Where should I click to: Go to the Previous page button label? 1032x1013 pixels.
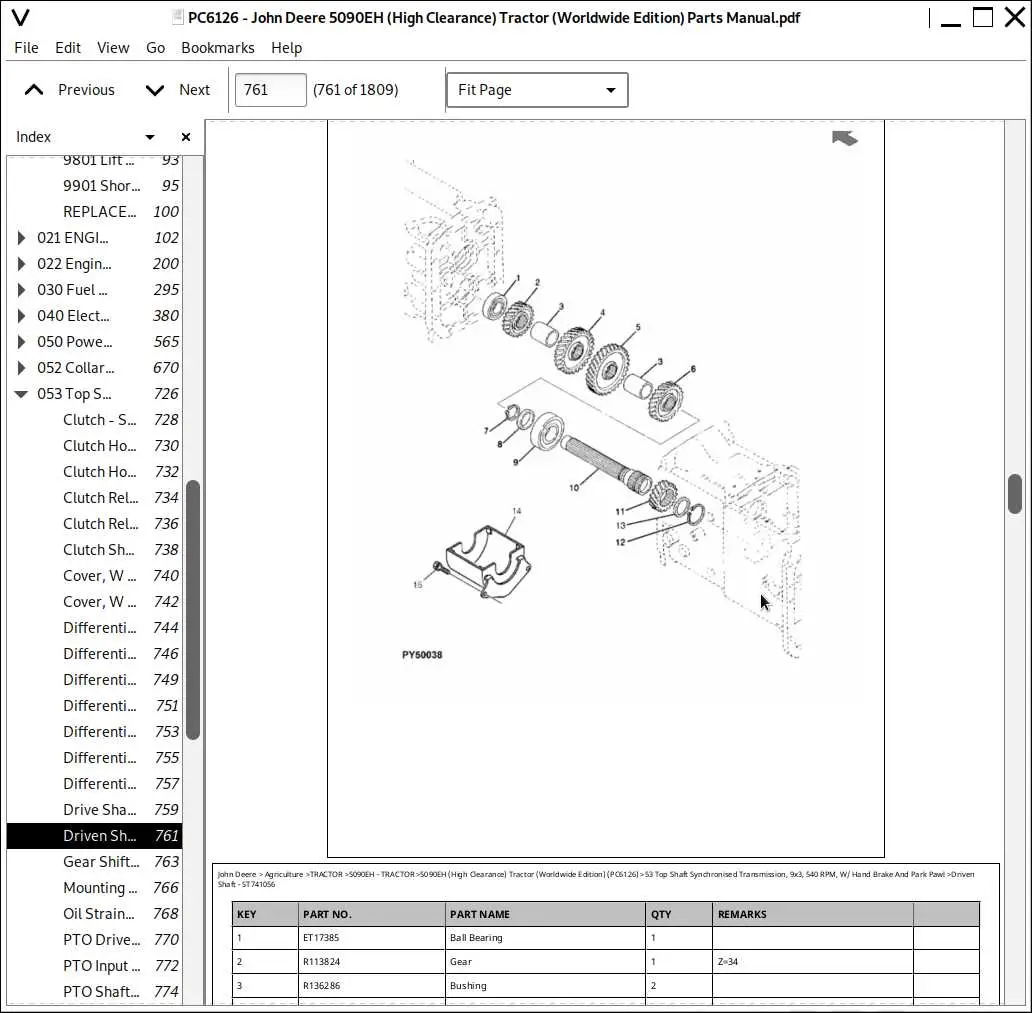86,90
